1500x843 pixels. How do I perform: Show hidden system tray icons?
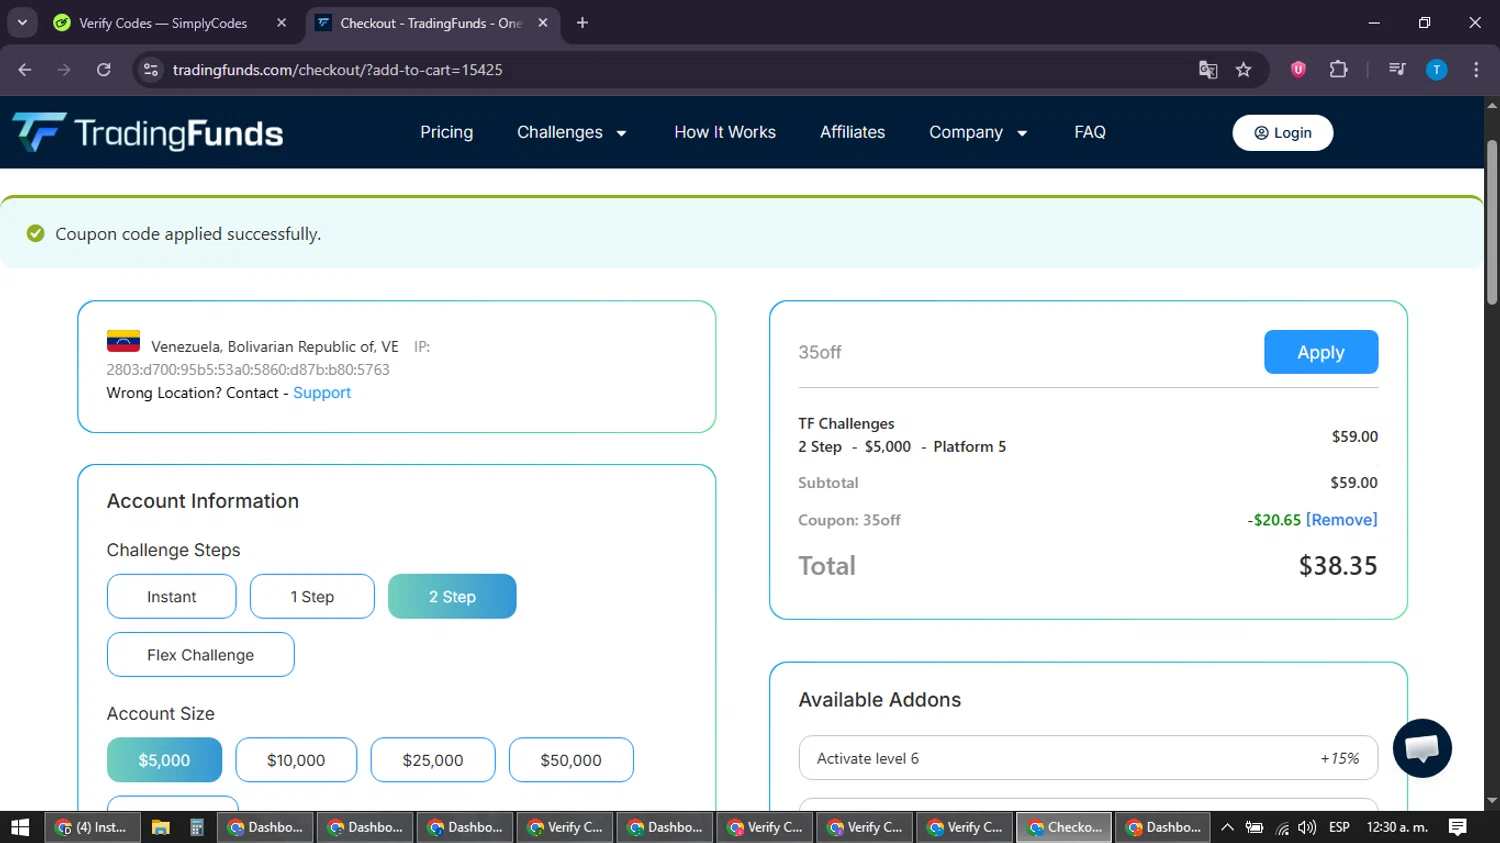point(1227,827)
